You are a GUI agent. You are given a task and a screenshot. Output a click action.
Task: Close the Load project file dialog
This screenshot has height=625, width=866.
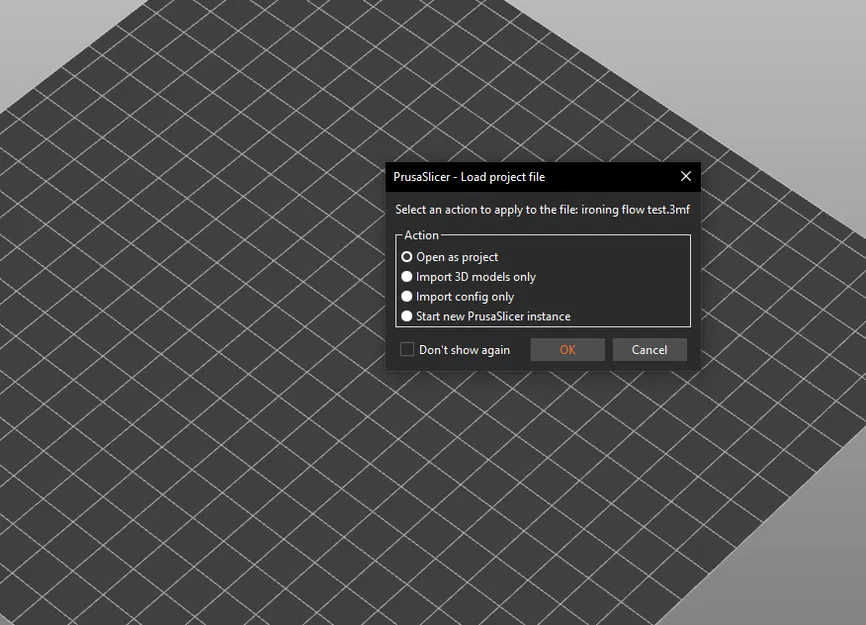pos(686,176)
